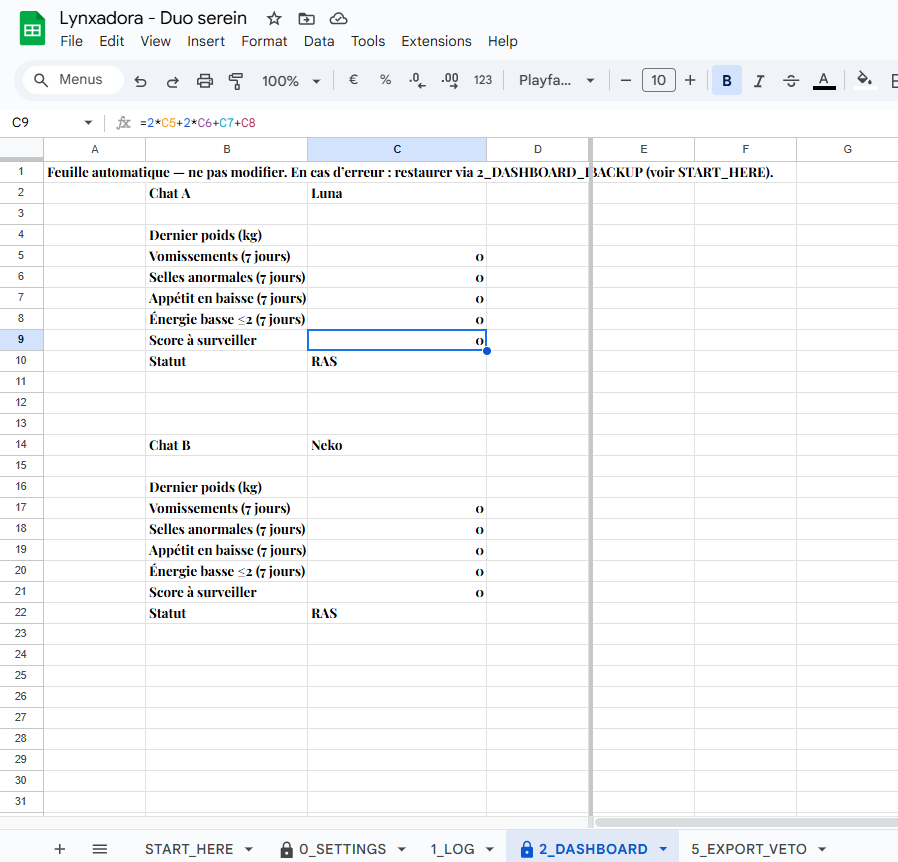Open the print dialog
This screenshot has width=898, height=862.
[204, 80]
